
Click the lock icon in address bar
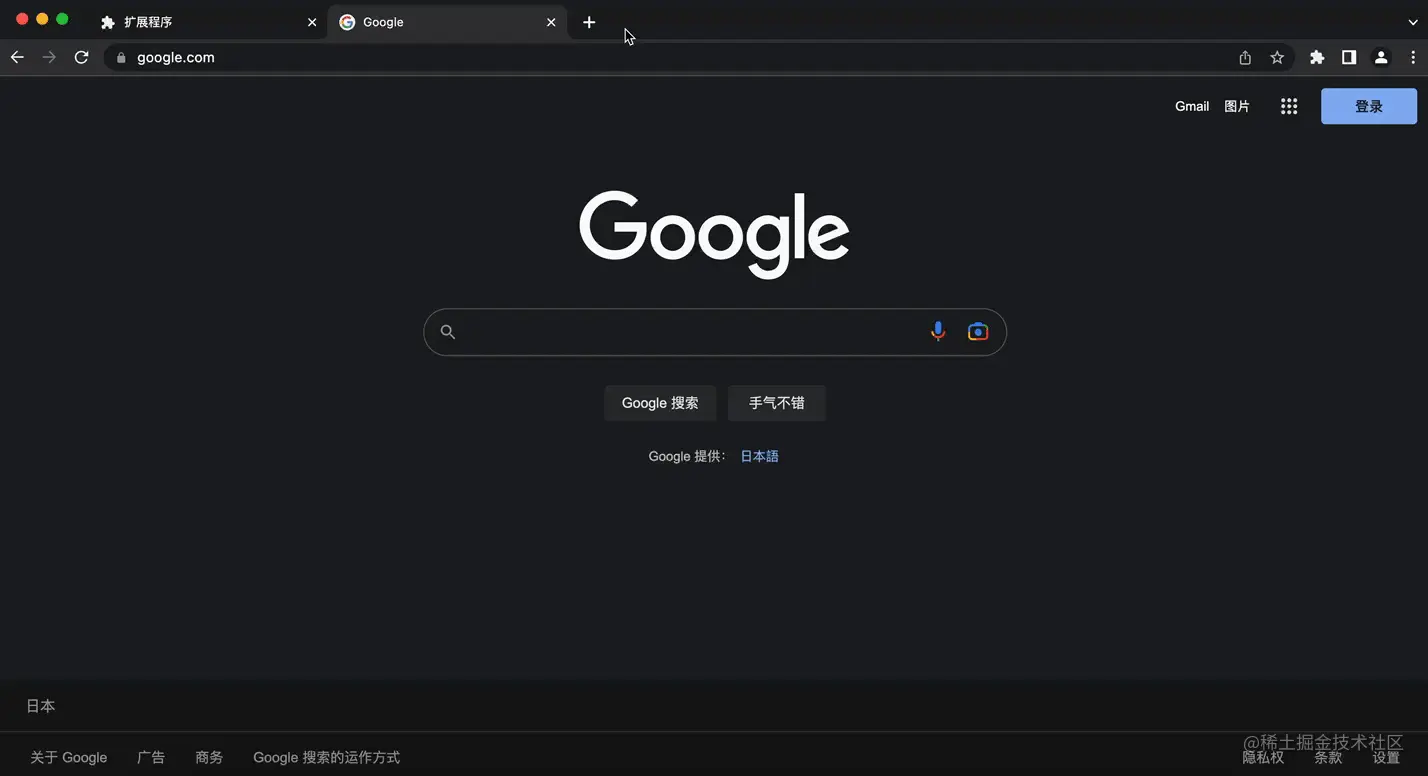pos(122,58)
